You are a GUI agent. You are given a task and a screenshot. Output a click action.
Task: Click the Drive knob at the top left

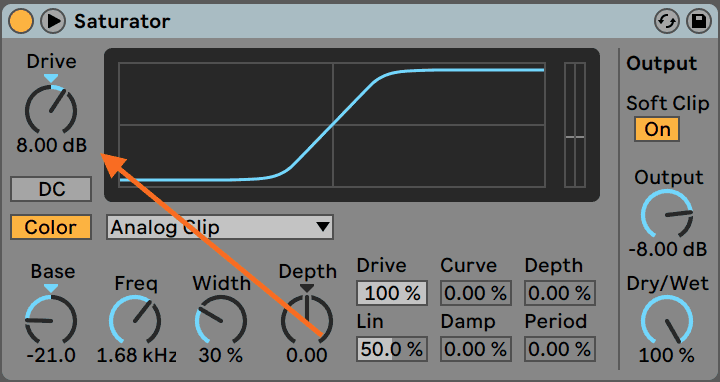[51, 110]
